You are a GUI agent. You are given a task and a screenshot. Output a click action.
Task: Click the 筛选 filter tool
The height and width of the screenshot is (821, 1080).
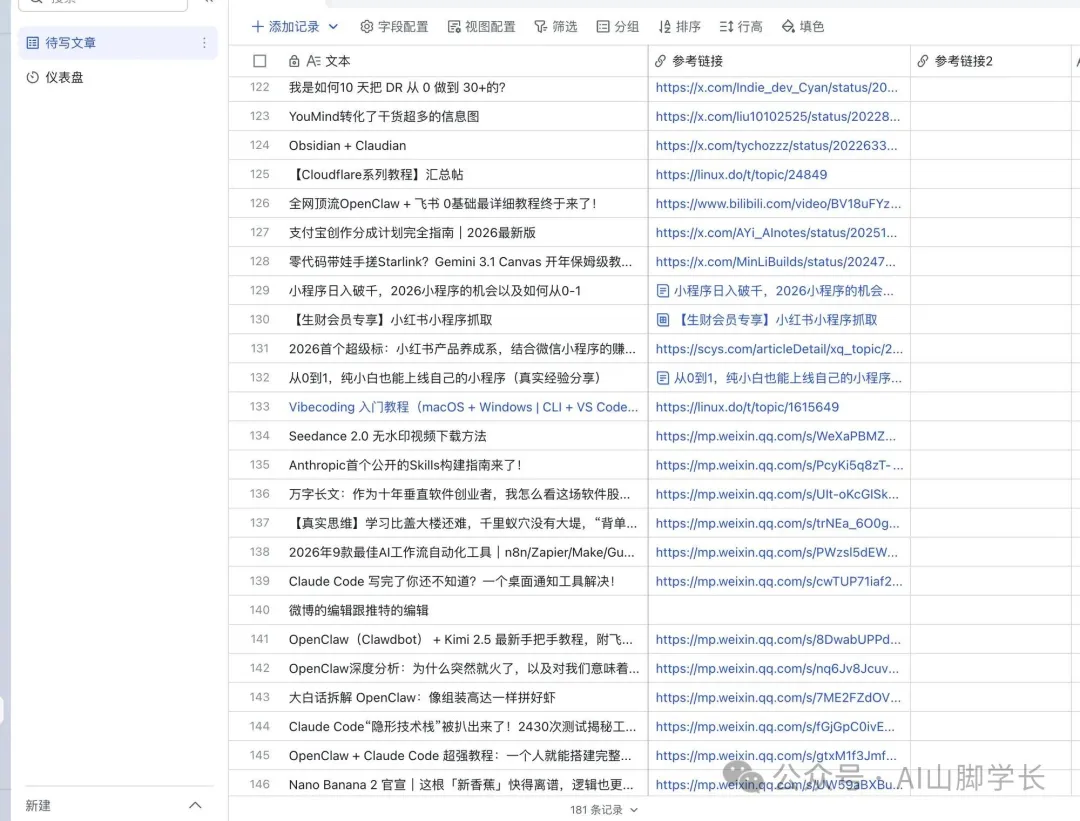(x=555, y=27)
